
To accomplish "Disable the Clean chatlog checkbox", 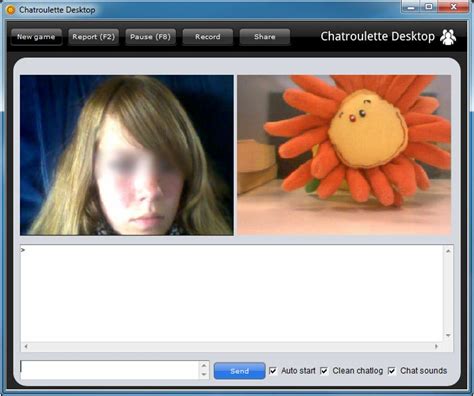I will point(324,371).
